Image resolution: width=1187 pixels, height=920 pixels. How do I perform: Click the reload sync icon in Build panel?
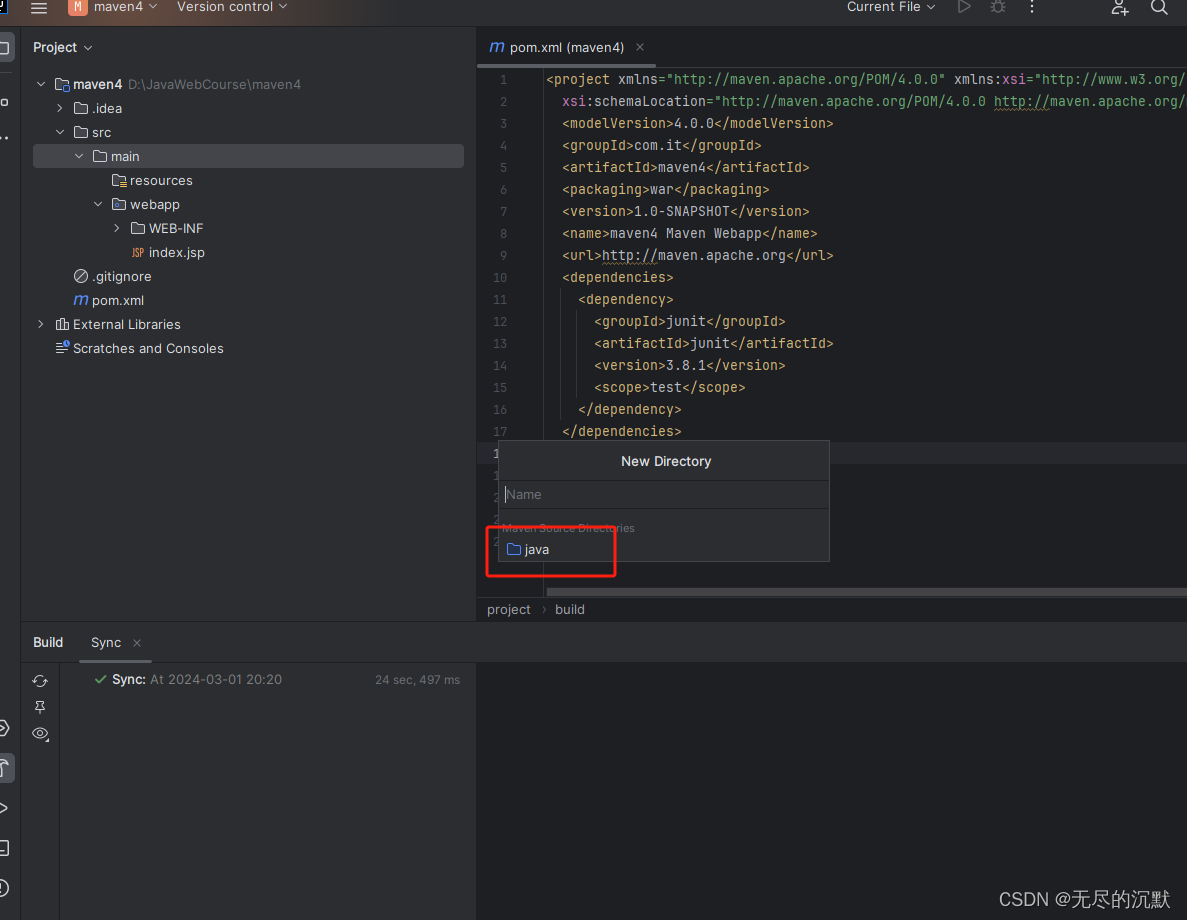click(x=40, y=681)
